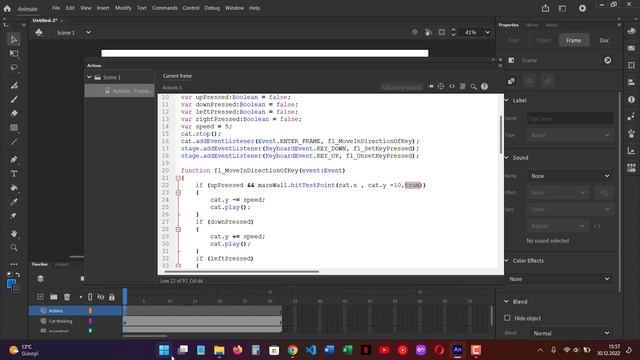Select the Eraser tool

pos(14,113)
